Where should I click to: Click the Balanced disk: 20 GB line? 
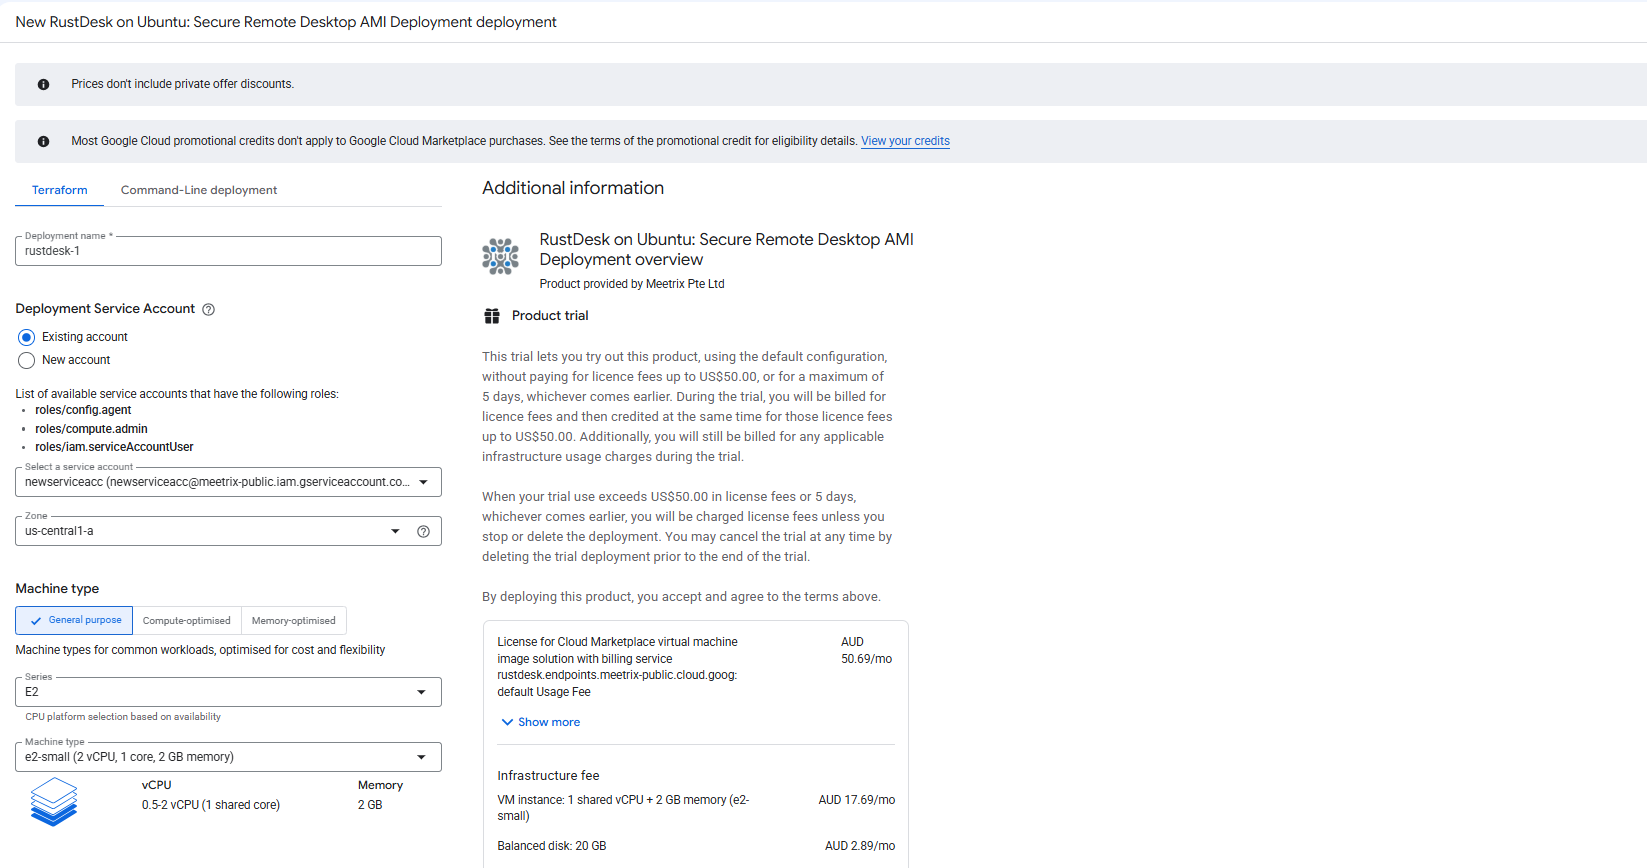coord(552,846)
